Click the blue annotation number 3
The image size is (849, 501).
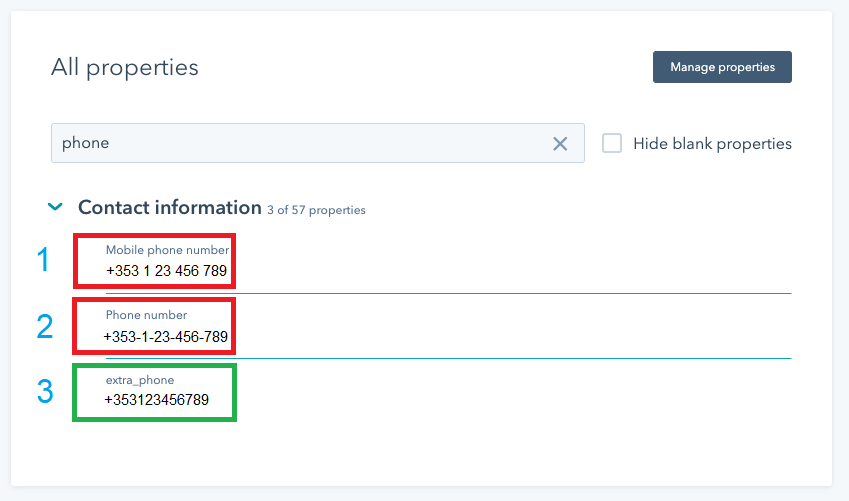[44, 391]
